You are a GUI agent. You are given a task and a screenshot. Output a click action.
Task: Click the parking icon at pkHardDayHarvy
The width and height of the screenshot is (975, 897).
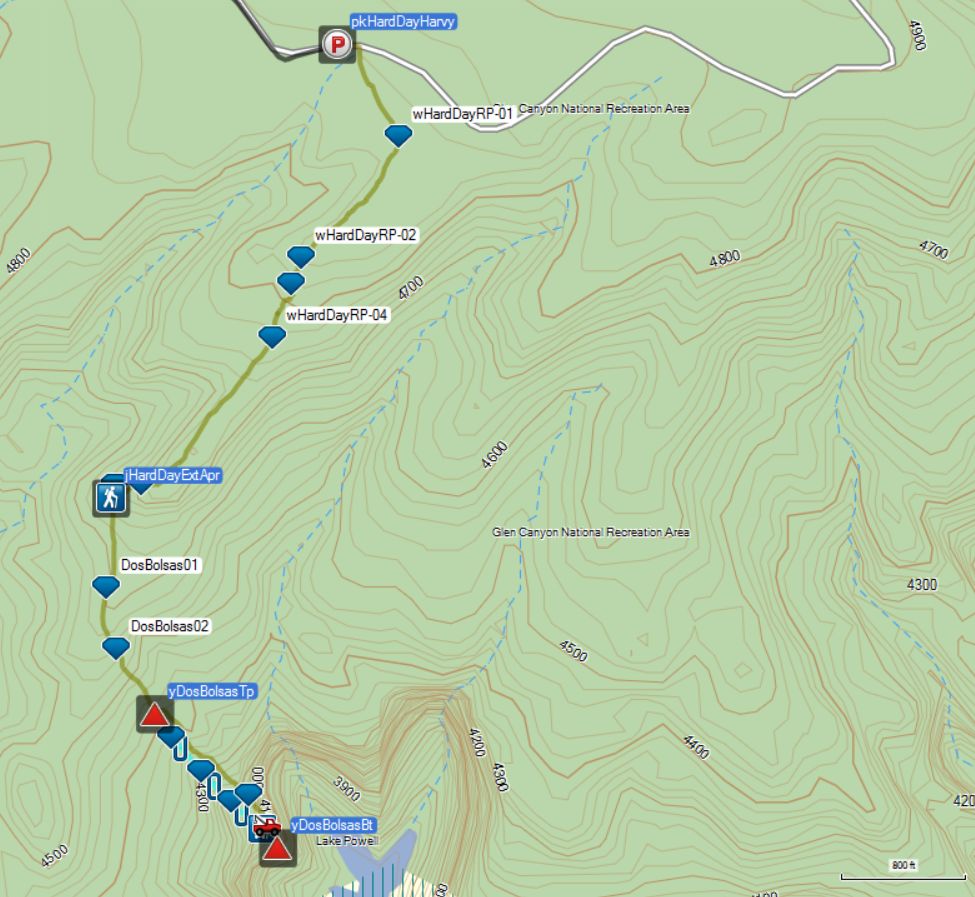337,45
